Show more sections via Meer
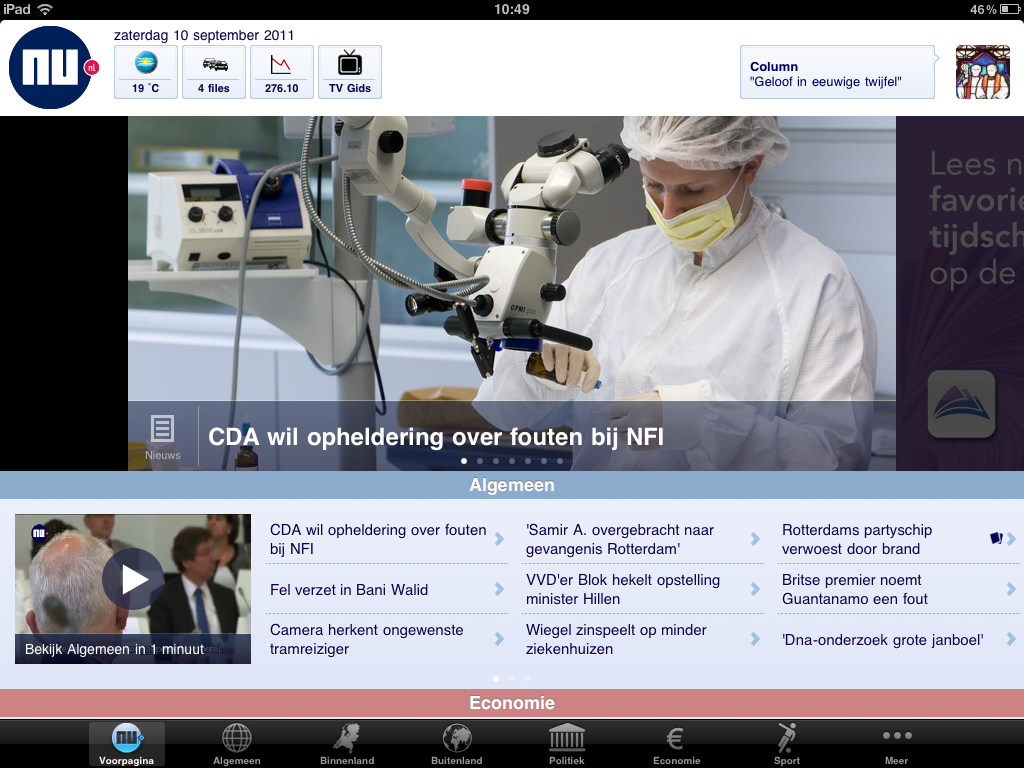The height and width of the screenshot is (768, 1024). (x=897, y=745)
